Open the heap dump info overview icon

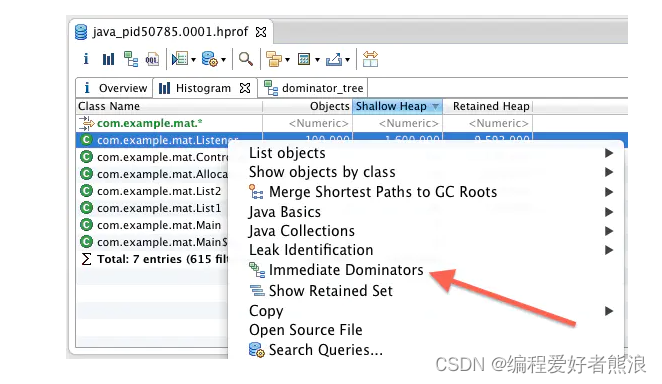coord(86,59)
